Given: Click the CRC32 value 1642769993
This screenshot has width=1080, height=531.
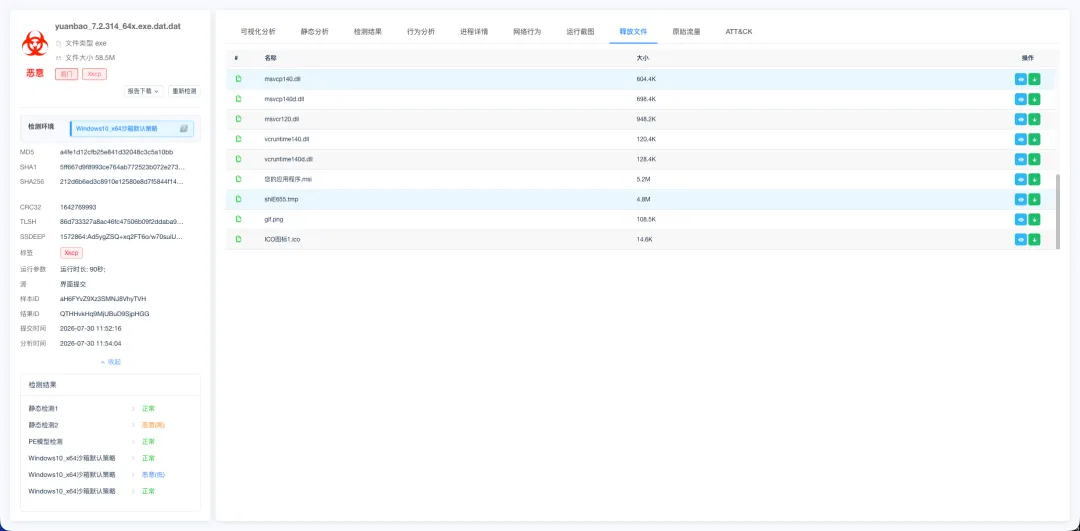Looking at the screenshot, I should (x=78, y=207).
